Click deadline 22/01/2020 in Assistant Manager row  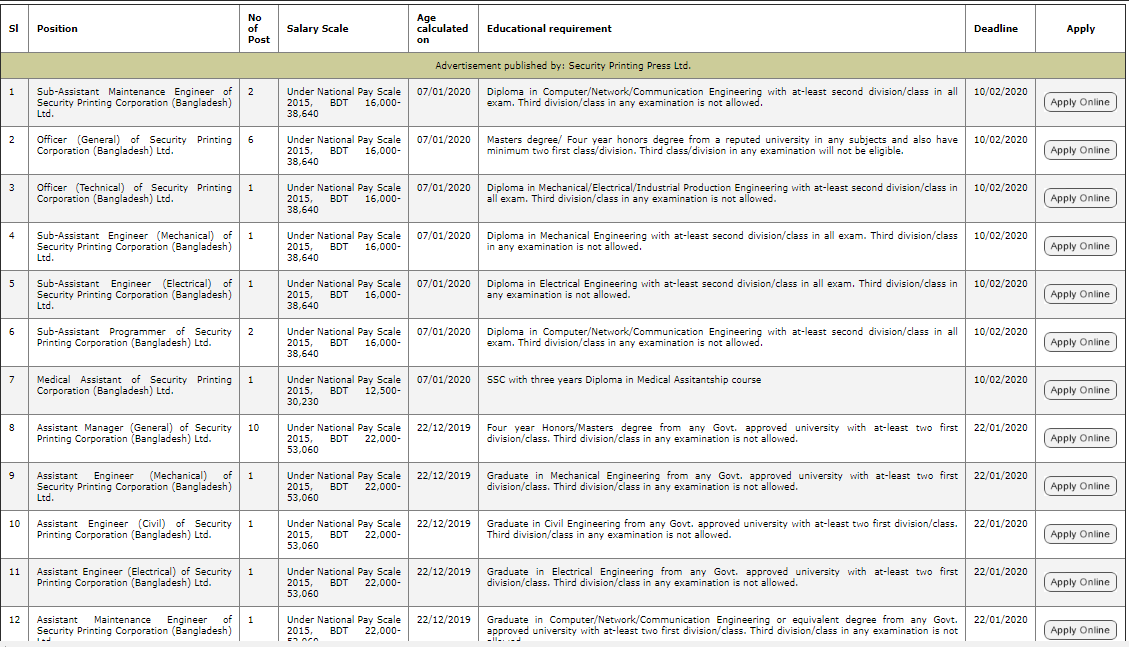point(1000,427)
